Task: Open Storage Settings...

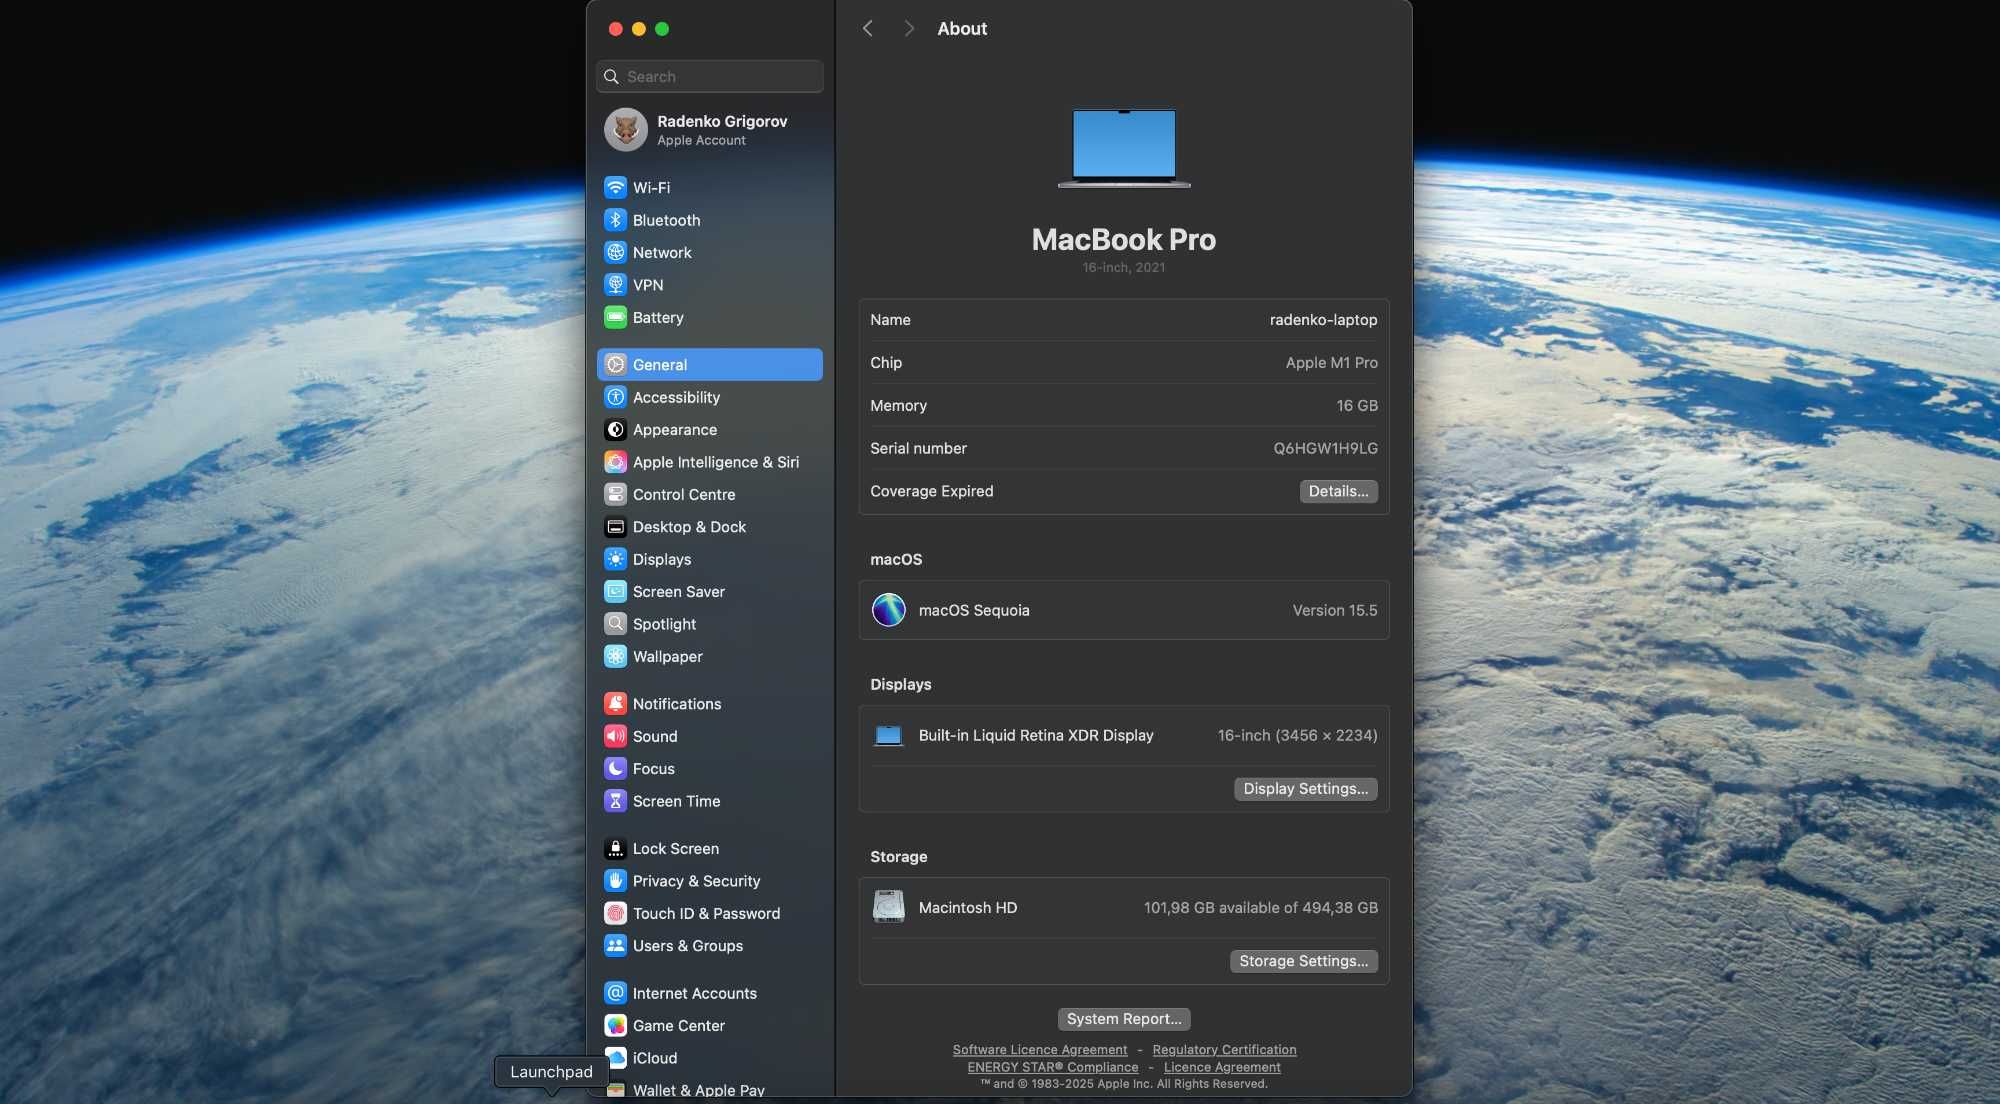Action: pos(1303,961)
